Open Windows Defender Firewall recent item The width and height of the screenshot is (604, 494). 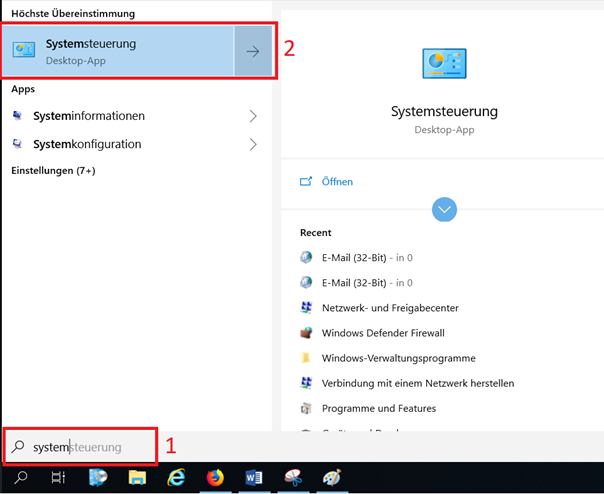(x=382, y=333)
